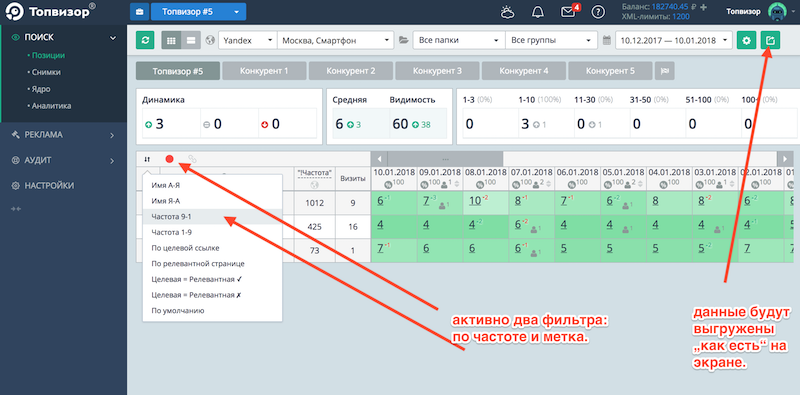Viewport: 800px width, 395px height.
Task: Click the briefcase projects icon
Action: 139,12
